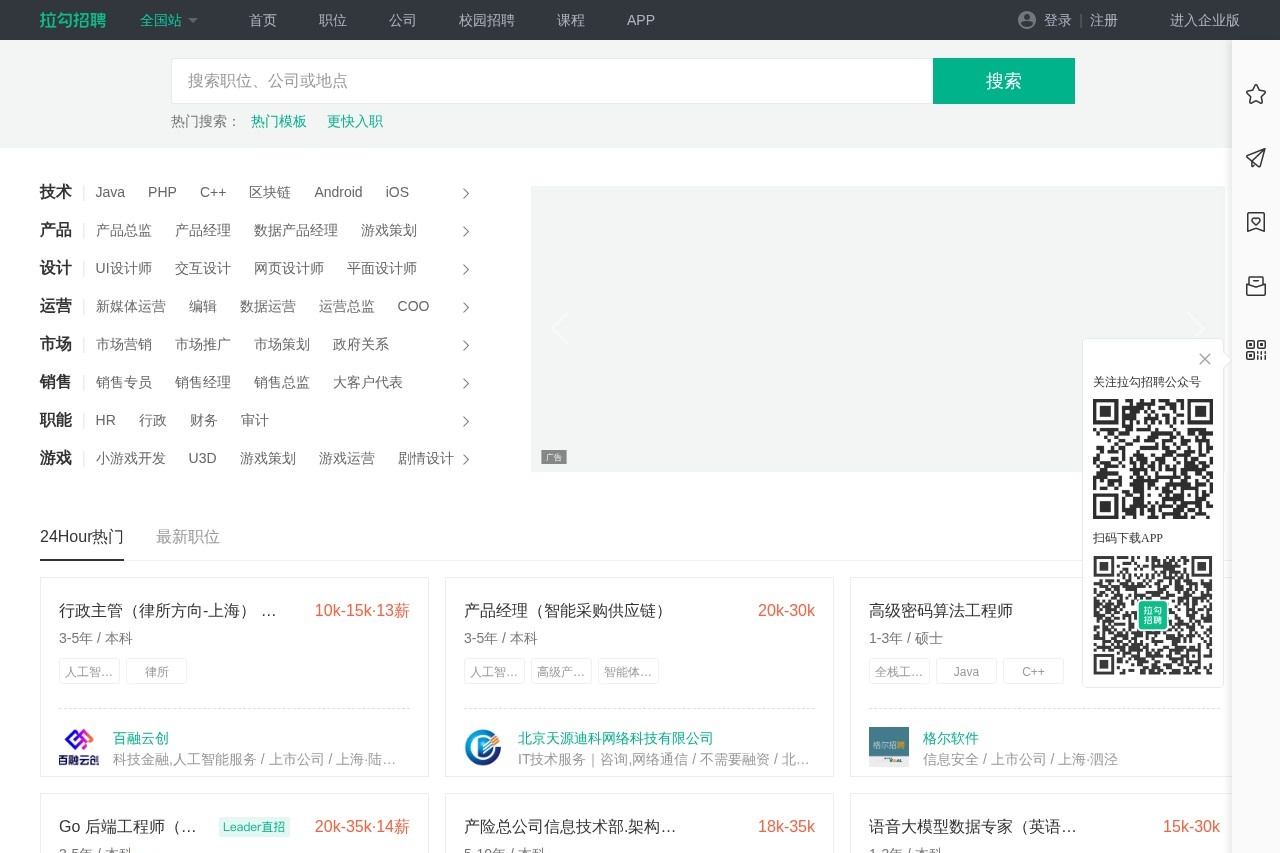The width and height of the screenshot is (1280, 853).
Task: Click the heart bookmark icon in right sidebar
Action: coord(1256,222)
